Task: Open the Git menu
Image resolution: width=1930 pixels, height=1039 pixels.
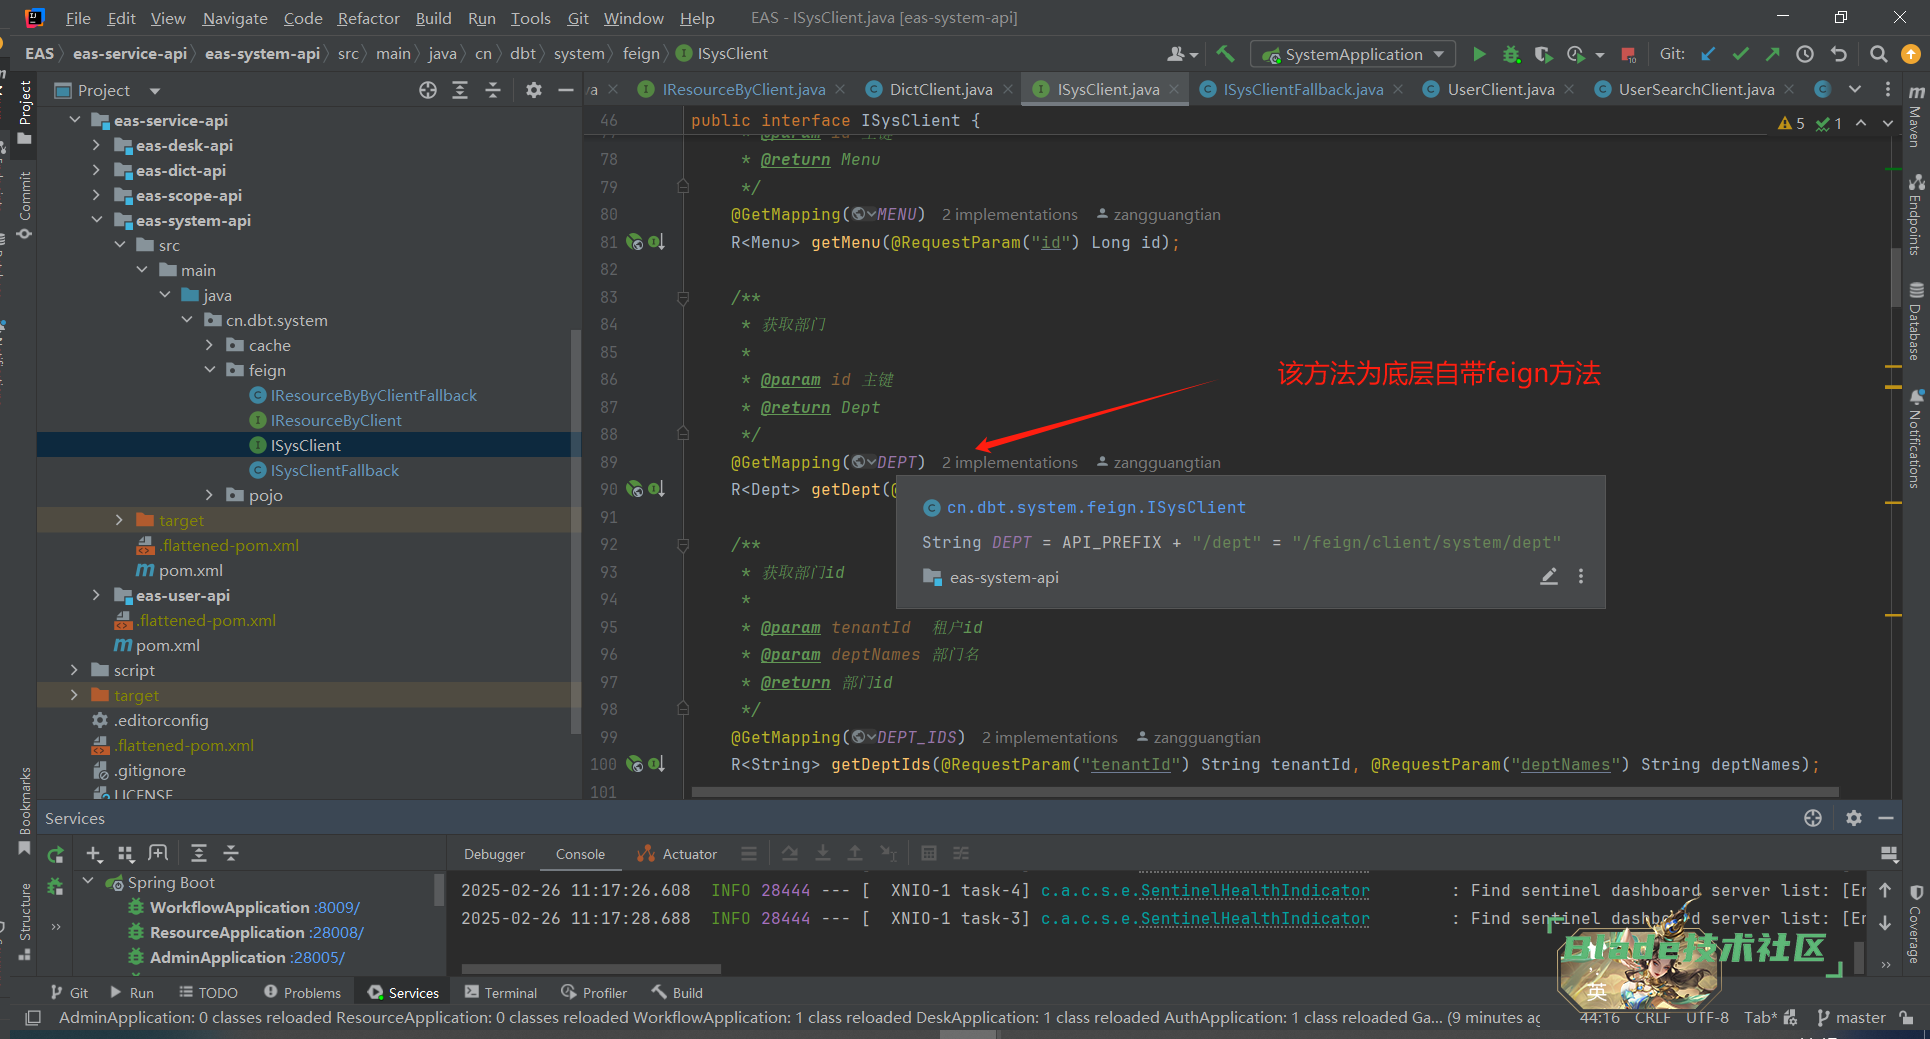Action: [x=577, y=18]
